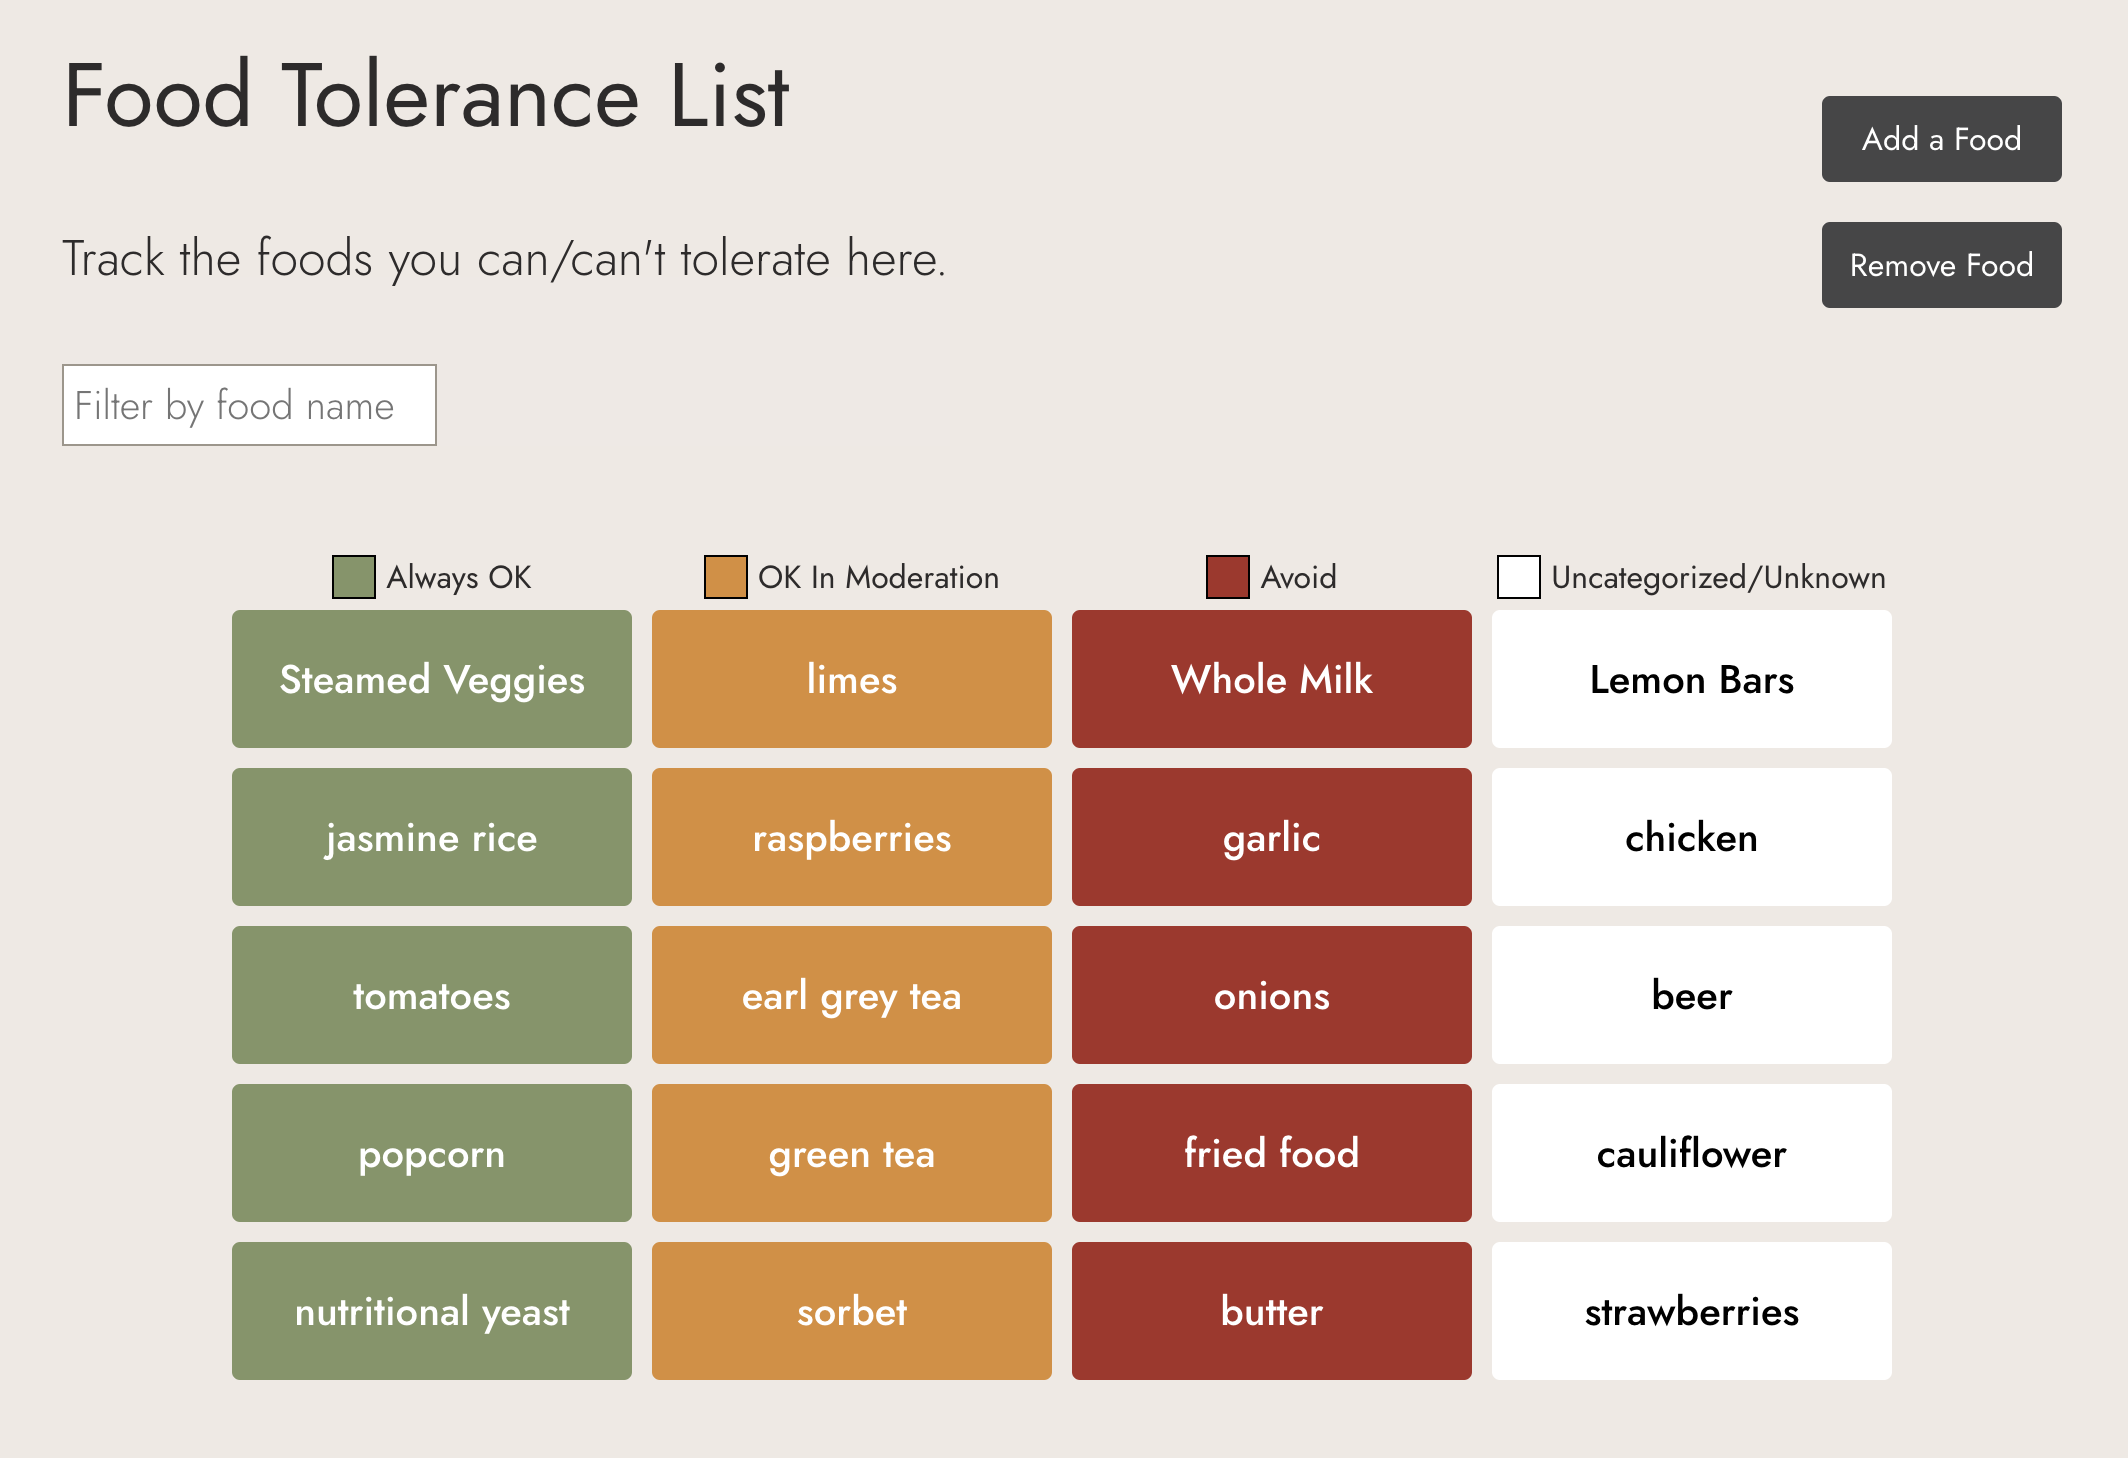Screen dimensions: 2128x1458
Task: Select the Whole Milk tile
Action: tap(1272, 679)
